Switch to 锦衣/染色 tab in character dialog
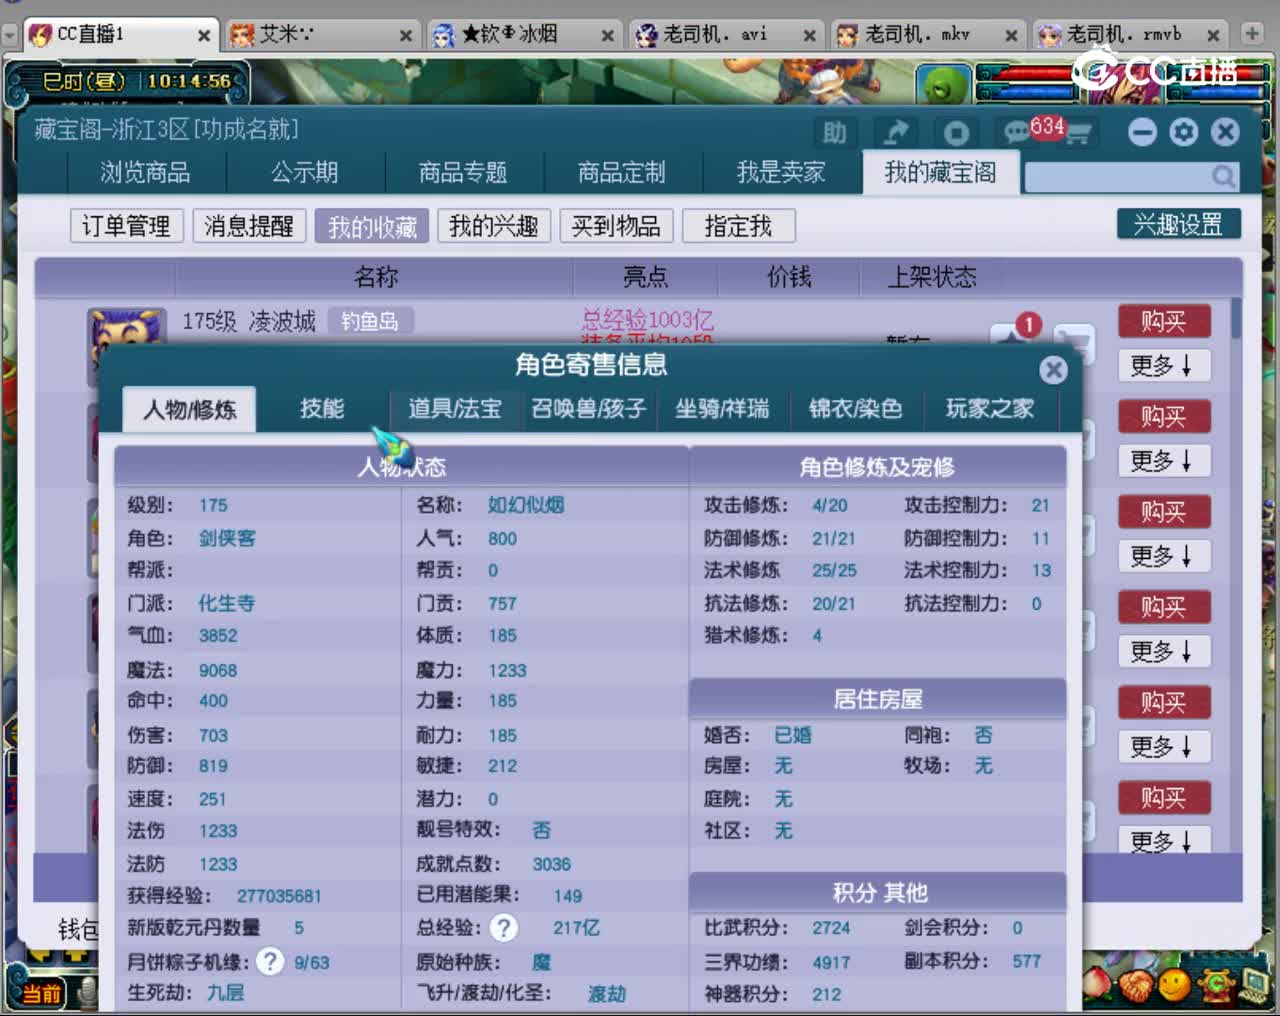Image resolution: width=1280 pixels, height=1016 pixels. (x=855, y=409)
